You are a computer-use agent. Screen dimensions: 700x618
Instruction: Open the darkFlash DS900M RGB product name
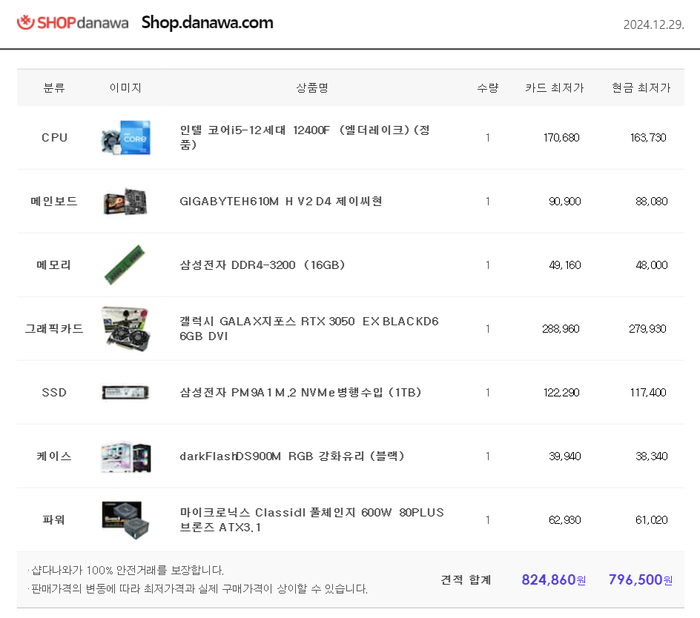tap(292, 456)
